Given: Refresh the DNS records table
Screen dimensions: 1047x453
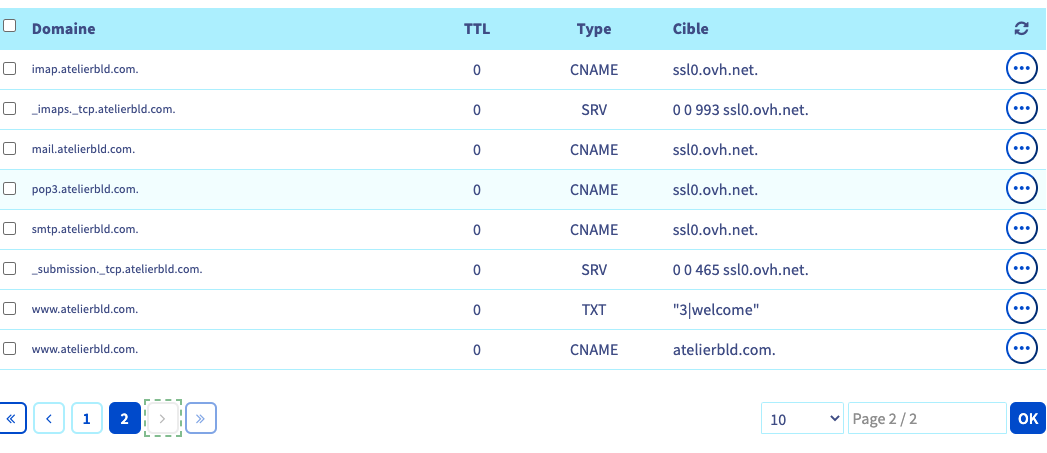Looking at the screenshot, I should pos(1020,29).
